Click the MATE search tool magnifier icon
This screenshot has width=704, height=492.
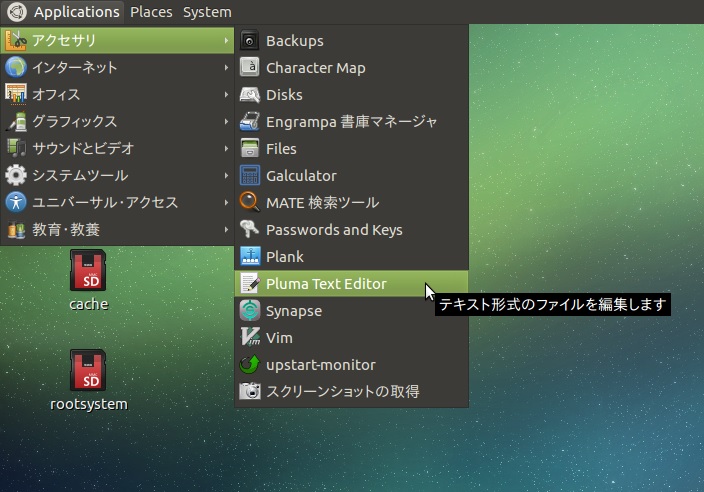pyautogui.click(x=250, y=202)
